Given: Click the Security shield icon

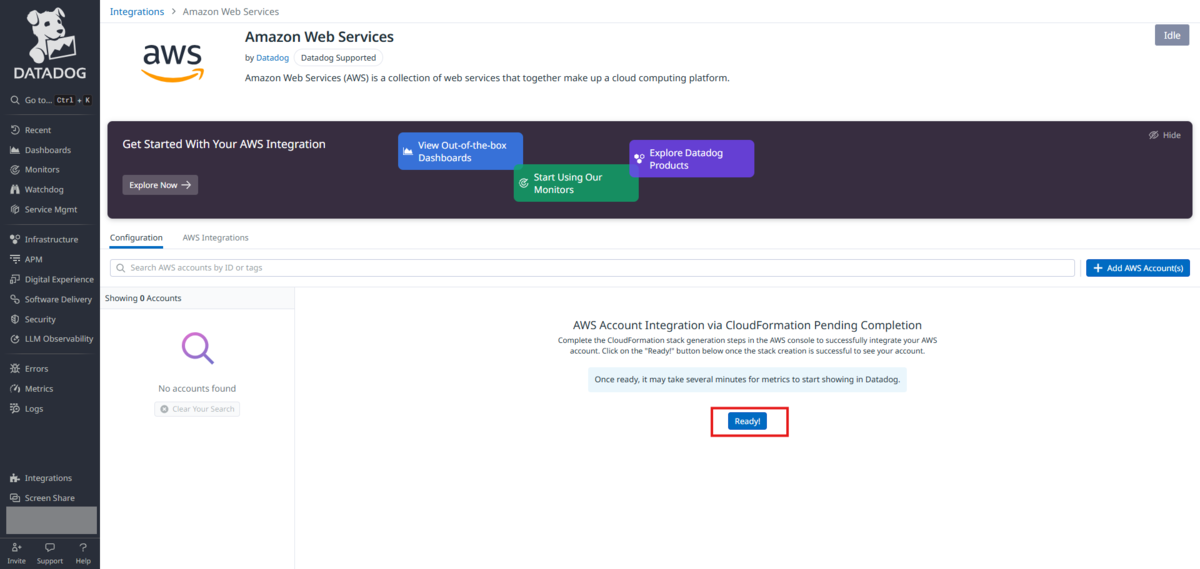Looking at the screenshot, I should (x=15, y=320).
